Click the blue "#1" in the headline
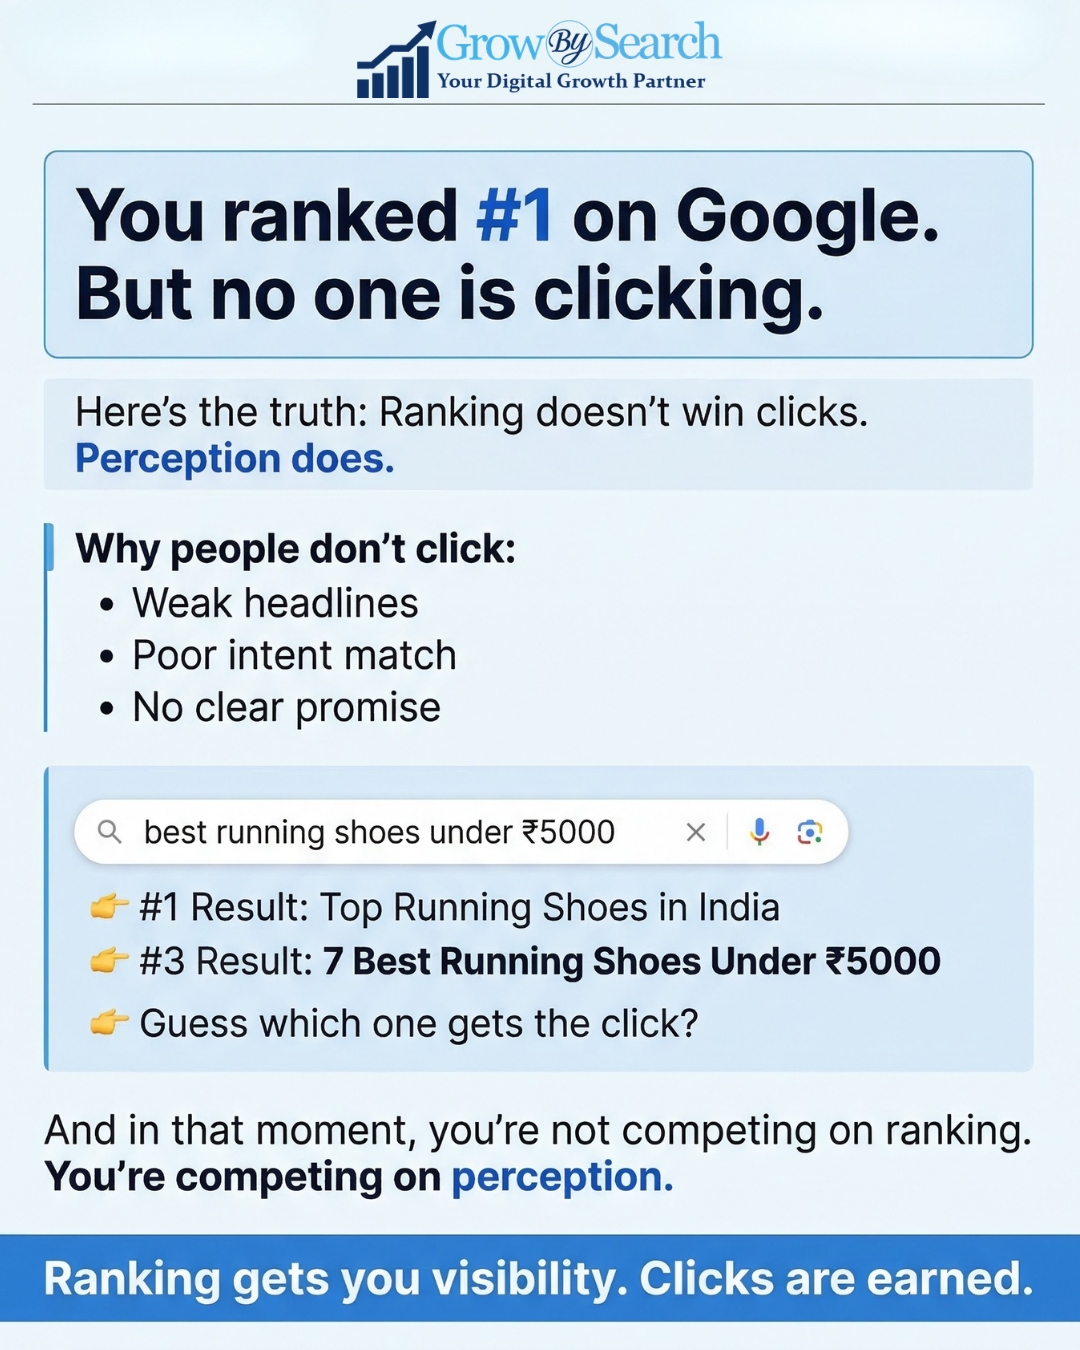 coord(514,216)
